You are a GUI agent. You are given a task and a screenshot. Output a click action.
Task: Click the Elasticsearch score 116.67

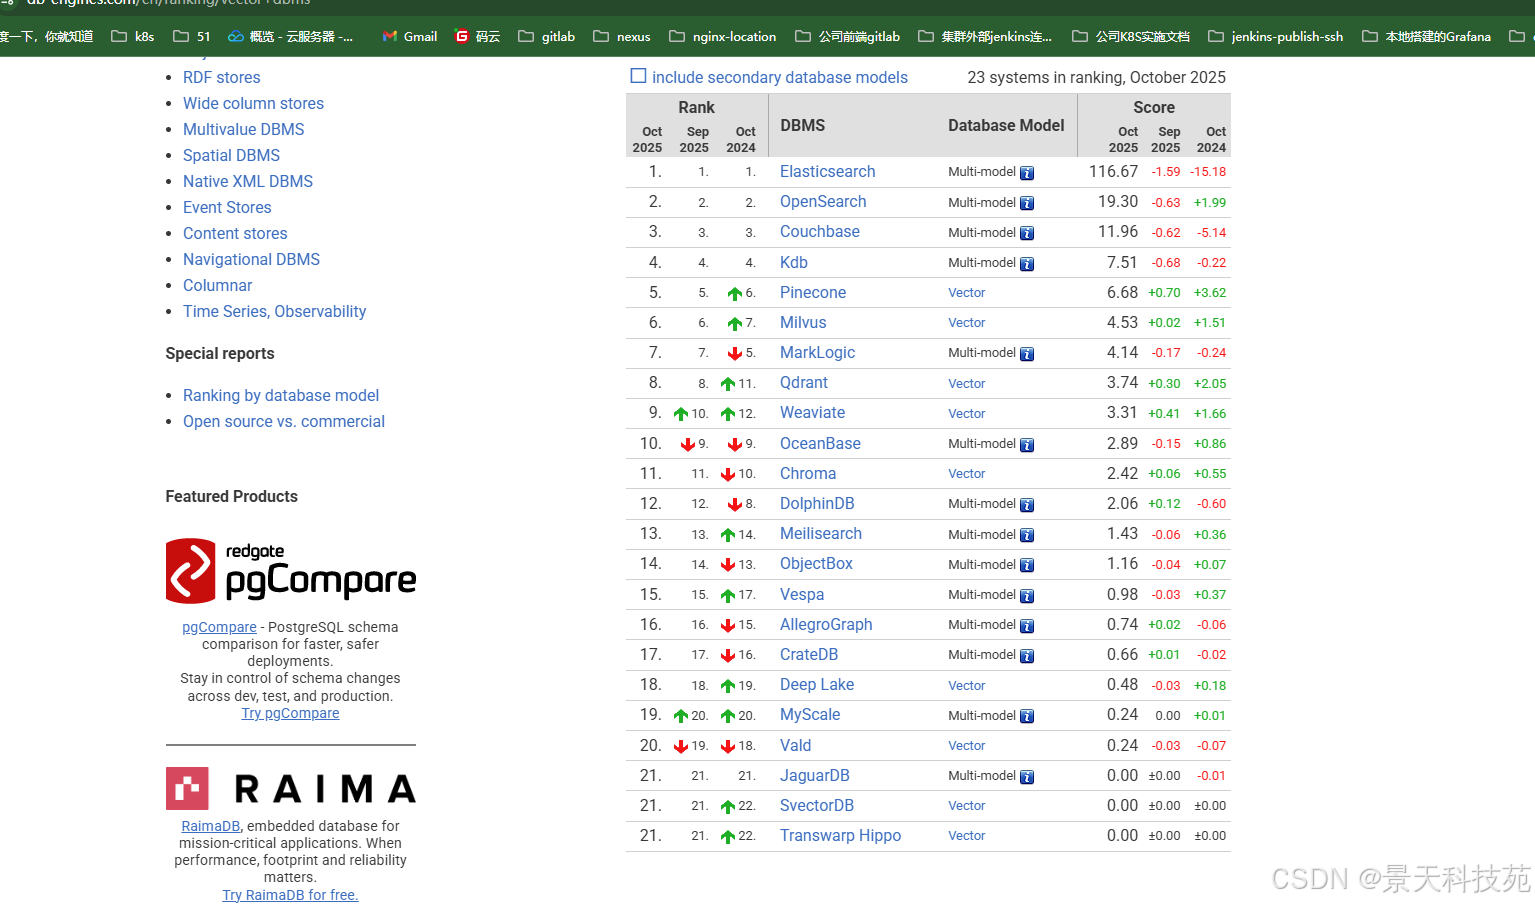pyautogui.click(x=1113, y=171)
